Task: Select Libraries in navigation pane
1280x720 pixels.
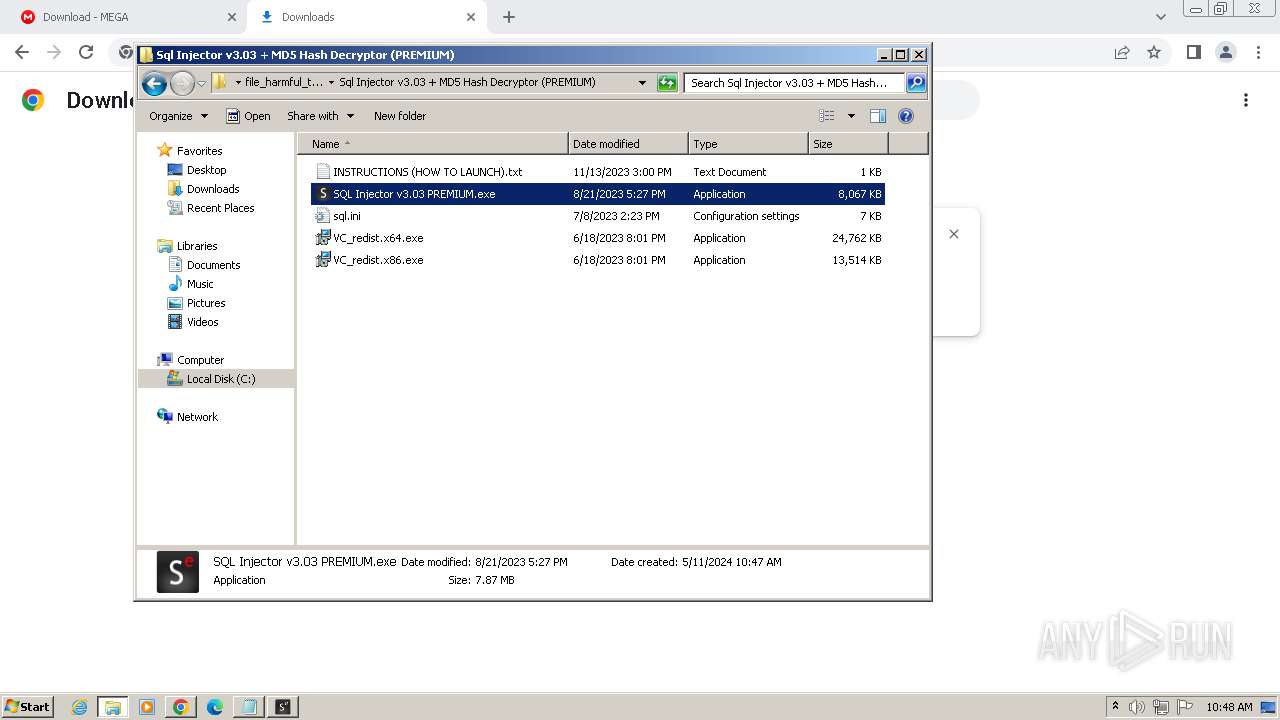Action: [x=197, y=246]
